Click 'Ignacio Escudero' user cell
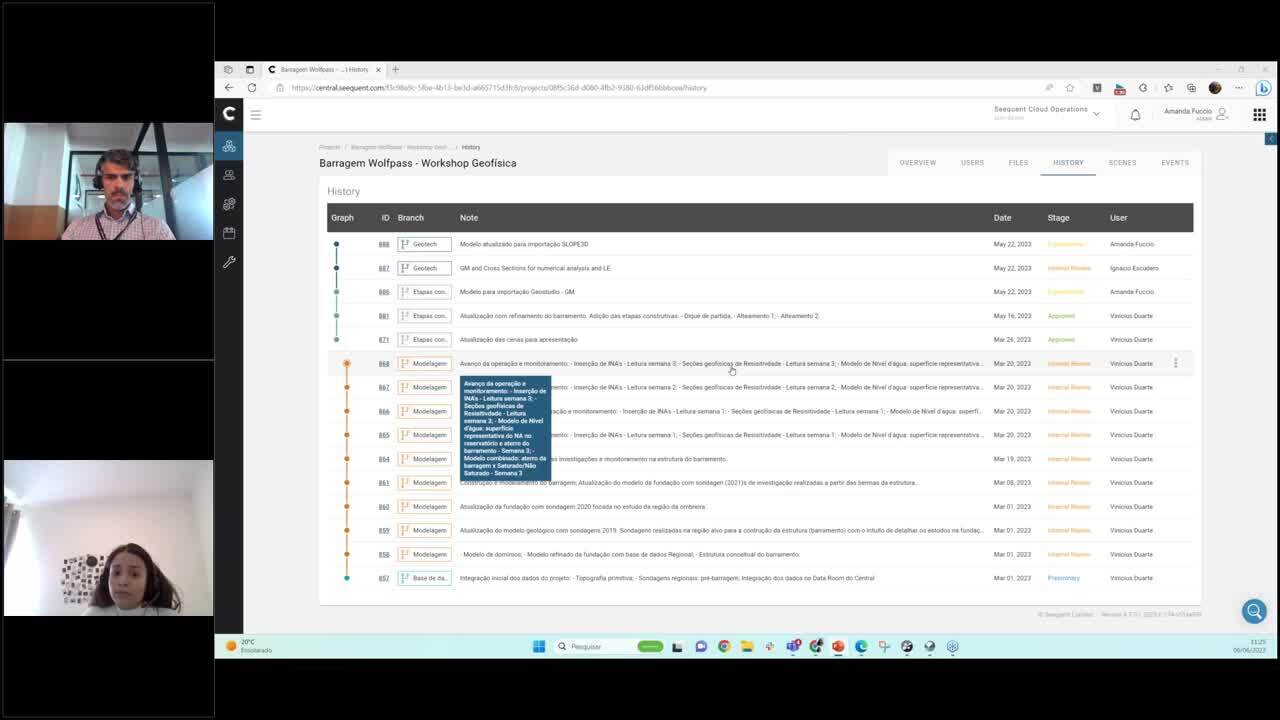 coord(1134,268)
